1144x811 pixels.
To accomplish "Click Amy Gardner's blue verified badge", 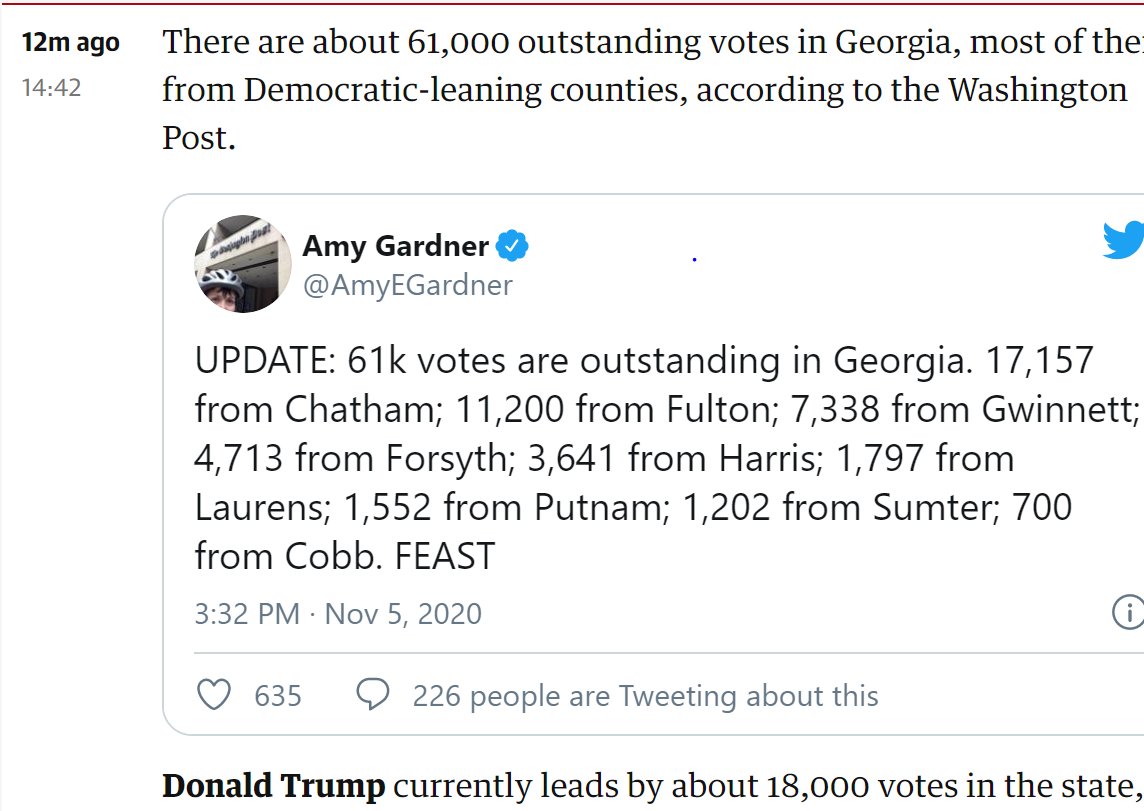I will [514, 245].
